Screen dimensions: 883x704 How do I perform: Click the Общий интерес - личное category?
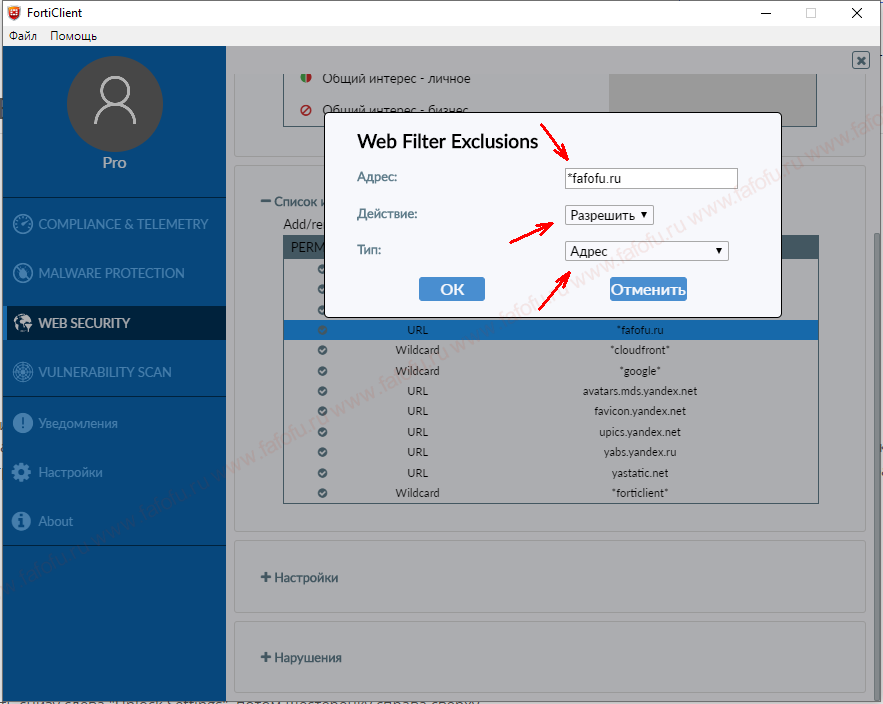point(396,78)
